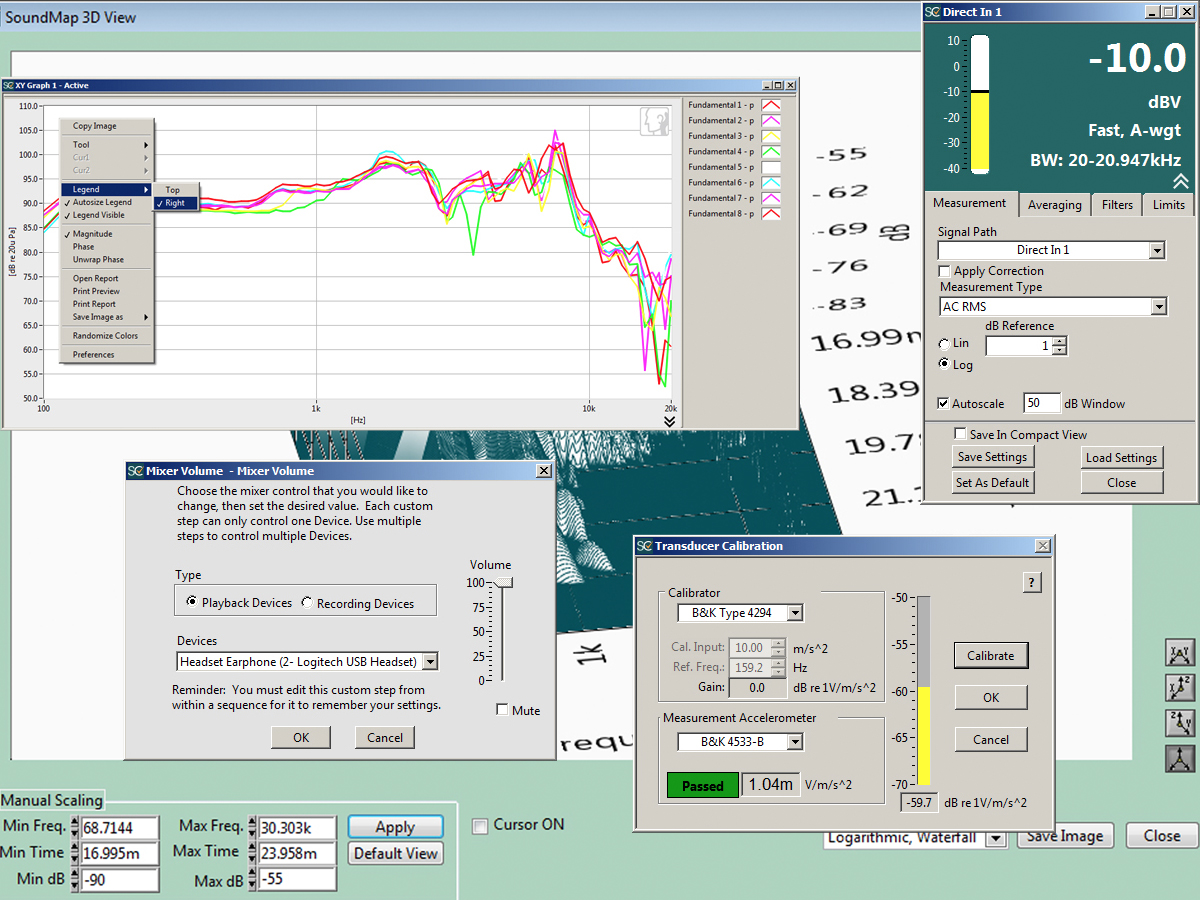Click Fundamental 6 - p cyan legend swatch
This screenshot has height=900, width=1200.
[x=771, y=183]
